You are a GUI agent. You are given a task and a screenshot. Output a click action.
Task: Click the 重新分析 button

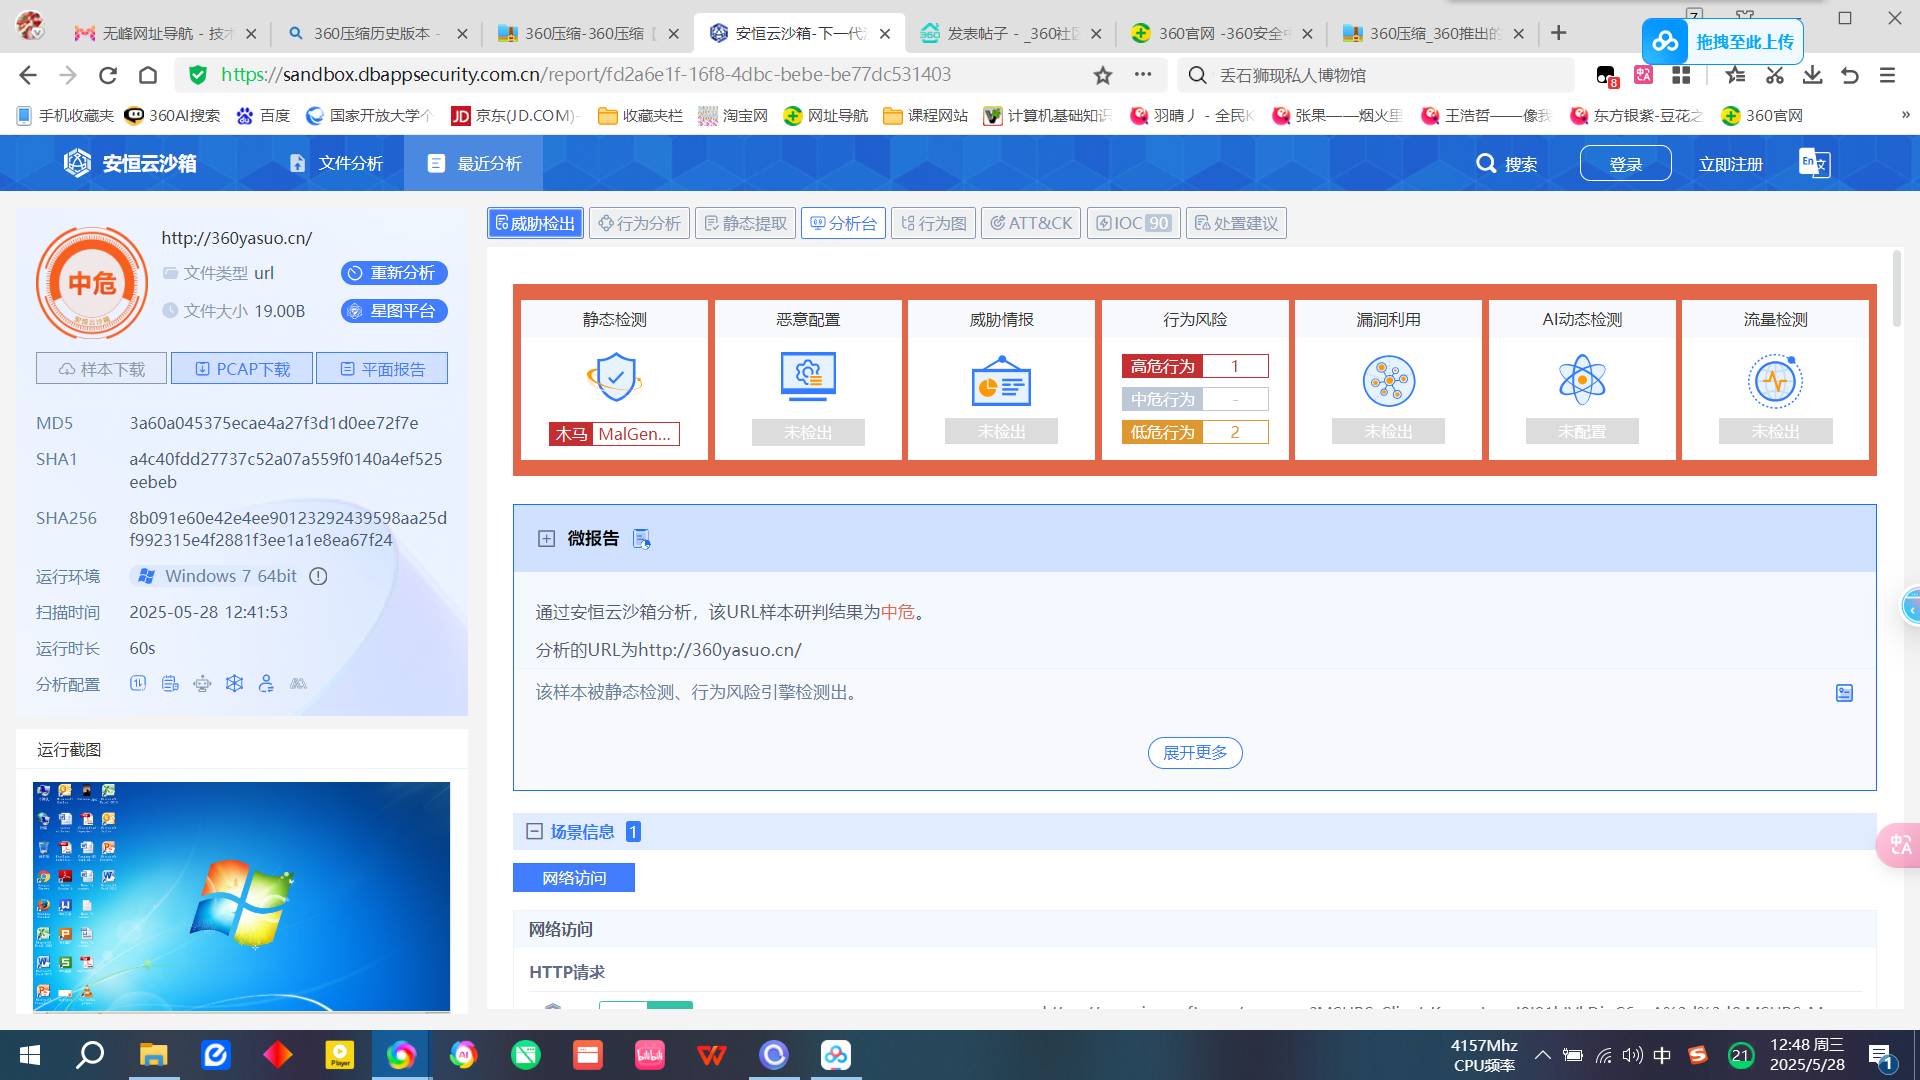click(394, 273)
